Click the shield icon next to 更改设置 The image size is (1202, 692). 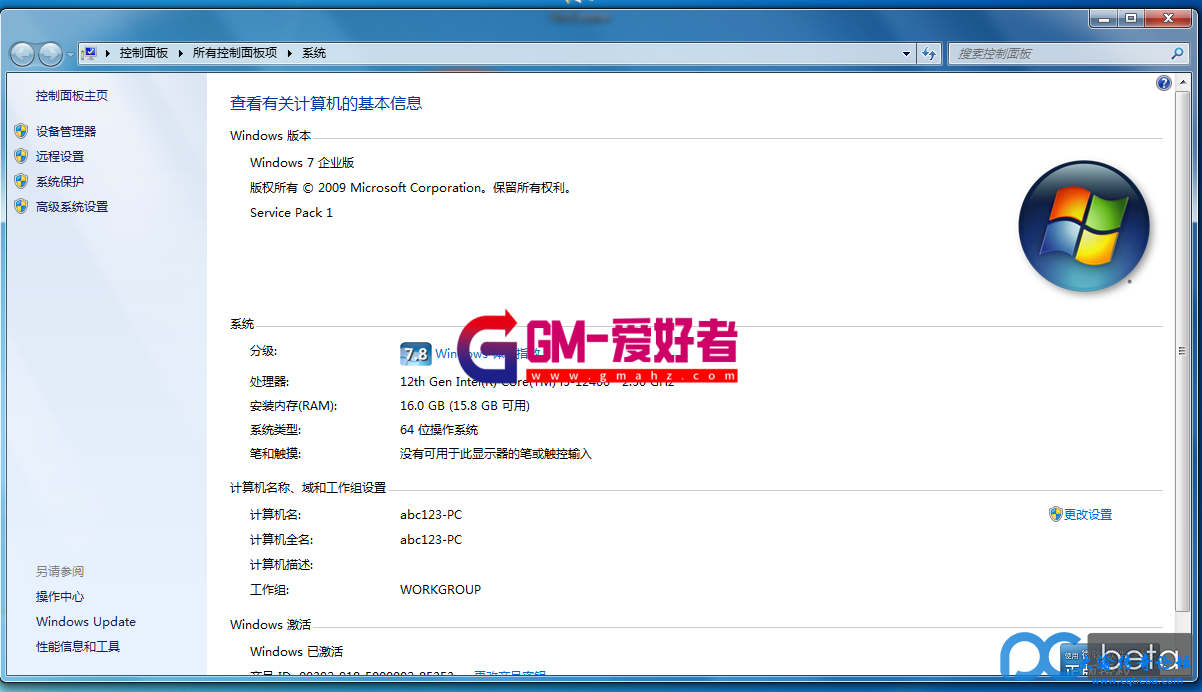(1055, 514)
